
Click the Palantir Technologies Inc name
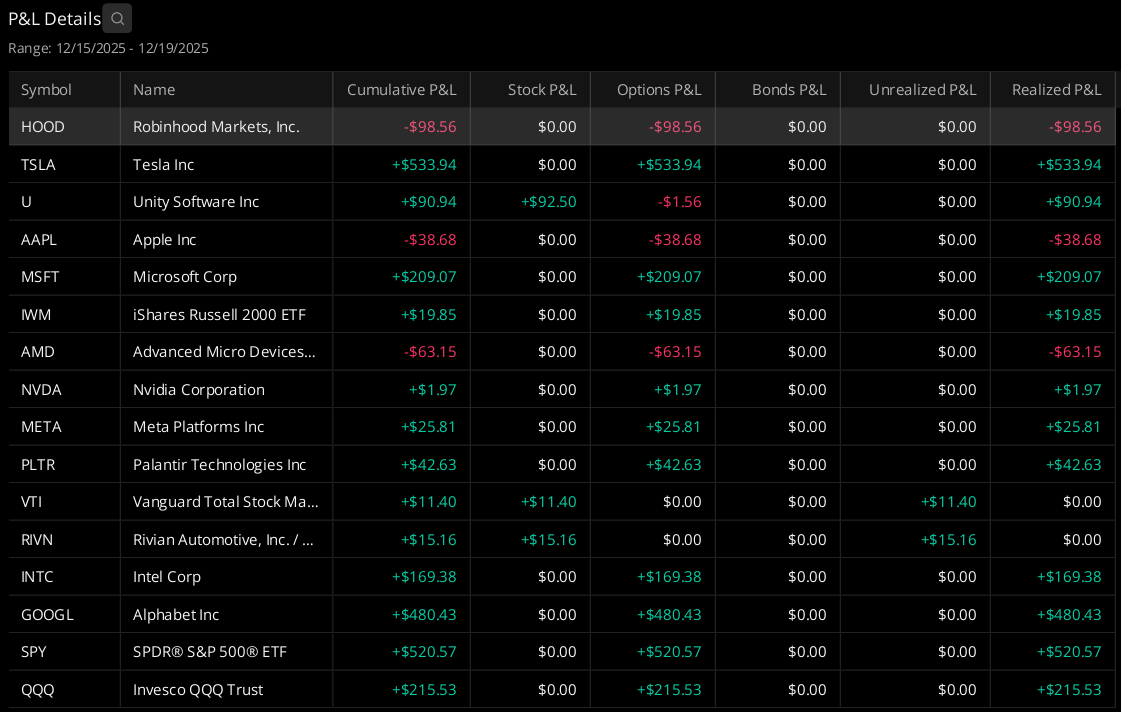coord(219,465)
